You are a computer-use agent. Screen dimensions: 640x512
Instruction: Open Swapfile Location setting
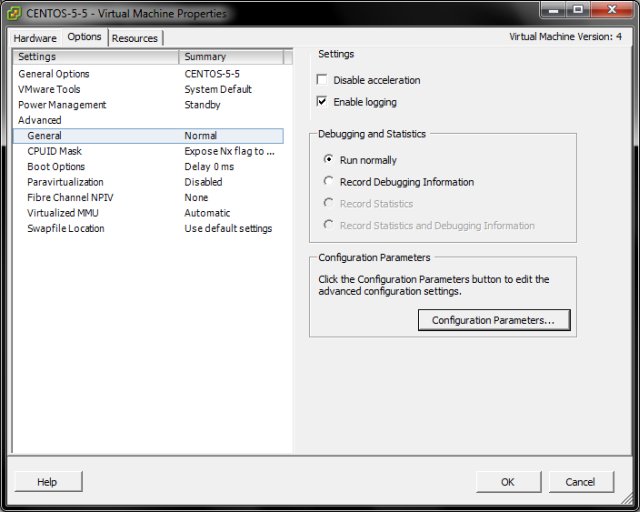tap(66, 228)
